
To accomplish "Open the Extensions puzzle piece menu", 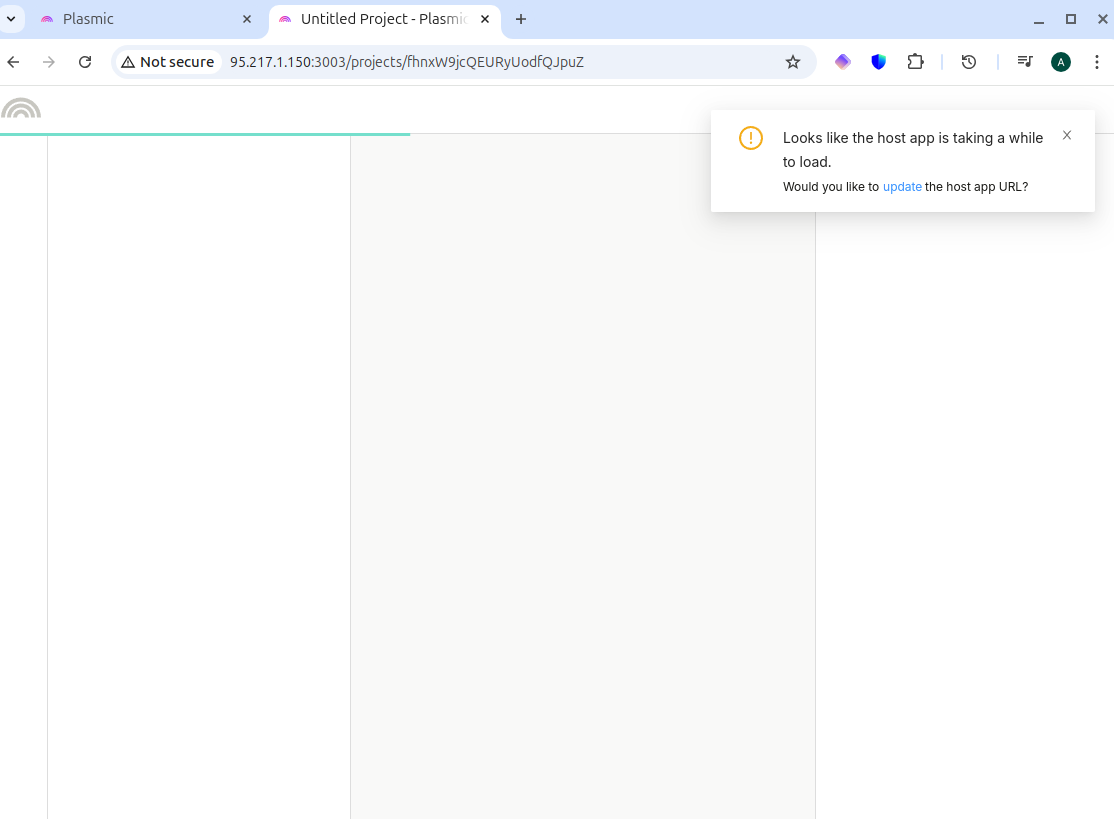I will pyautogui.click(x=915, y=62).
